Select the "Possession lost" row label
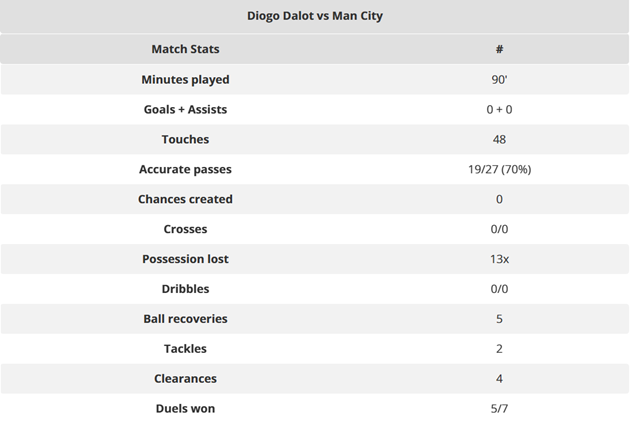630x421 pixels. click(185, 259)
